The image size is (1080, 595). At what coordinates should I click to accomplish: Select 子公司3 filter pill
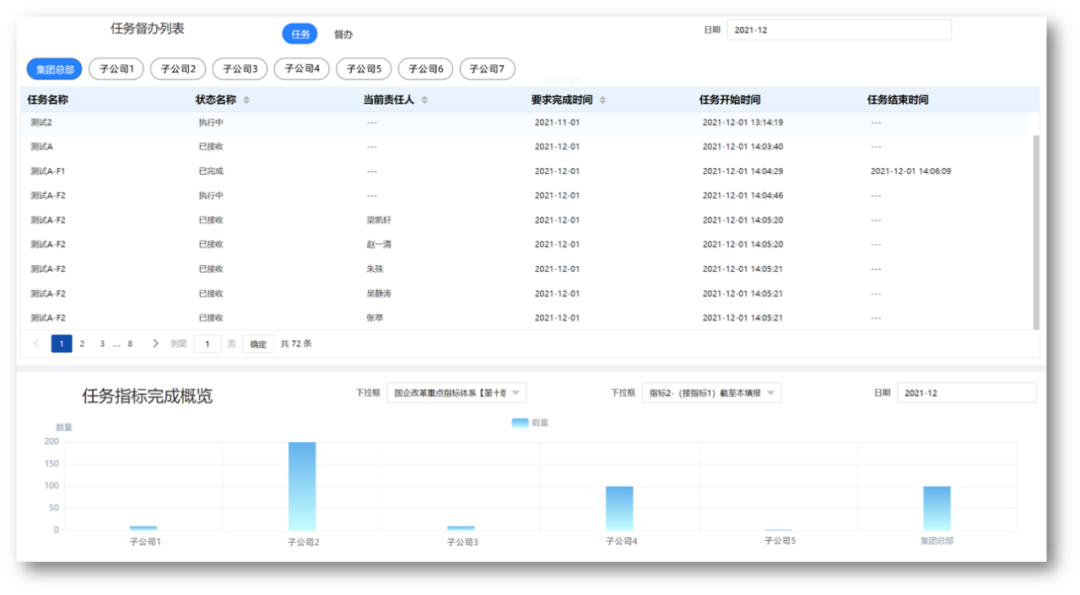pyautogui.click(x=240, y=69)
